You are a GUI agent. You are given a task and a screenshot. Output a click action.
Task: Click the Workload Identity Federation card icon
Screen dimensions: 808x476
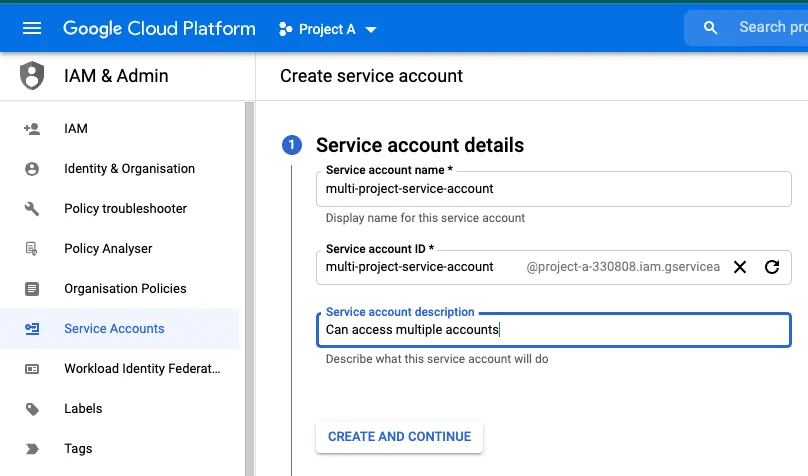[32, 369]
